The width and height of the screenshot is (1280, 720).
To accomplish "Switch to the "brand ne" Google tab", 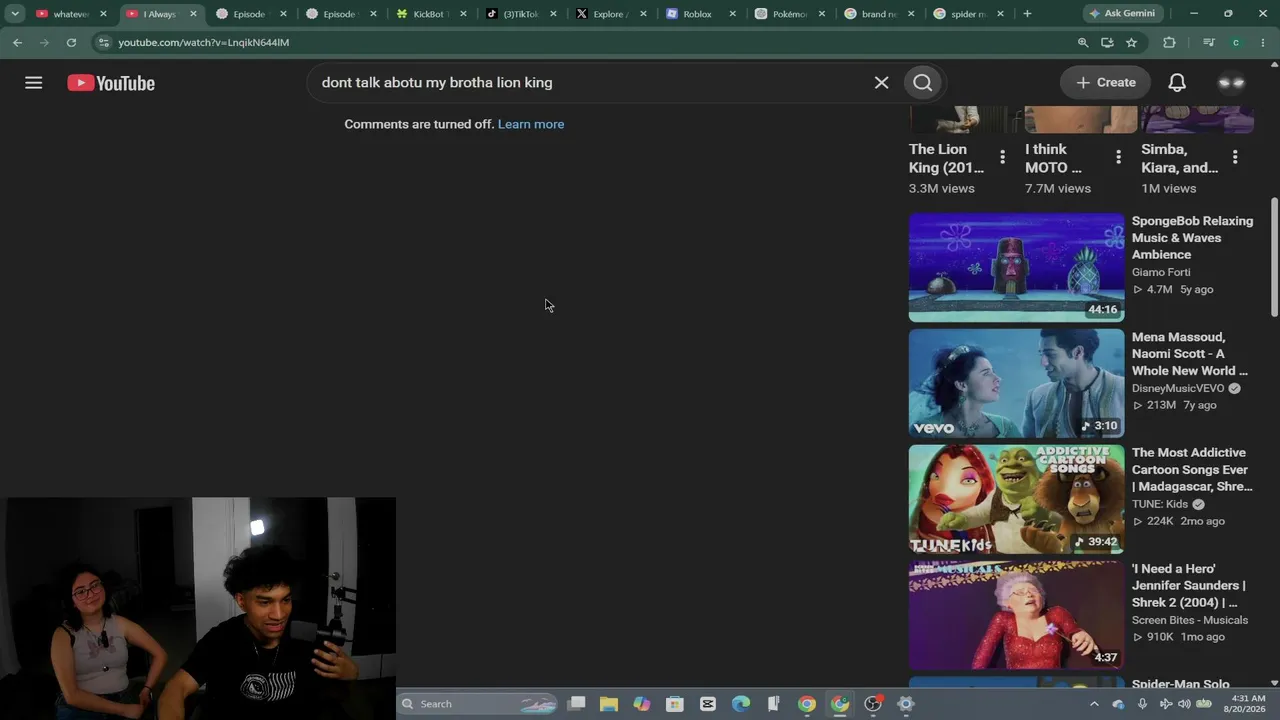I will tap(880, 14).
